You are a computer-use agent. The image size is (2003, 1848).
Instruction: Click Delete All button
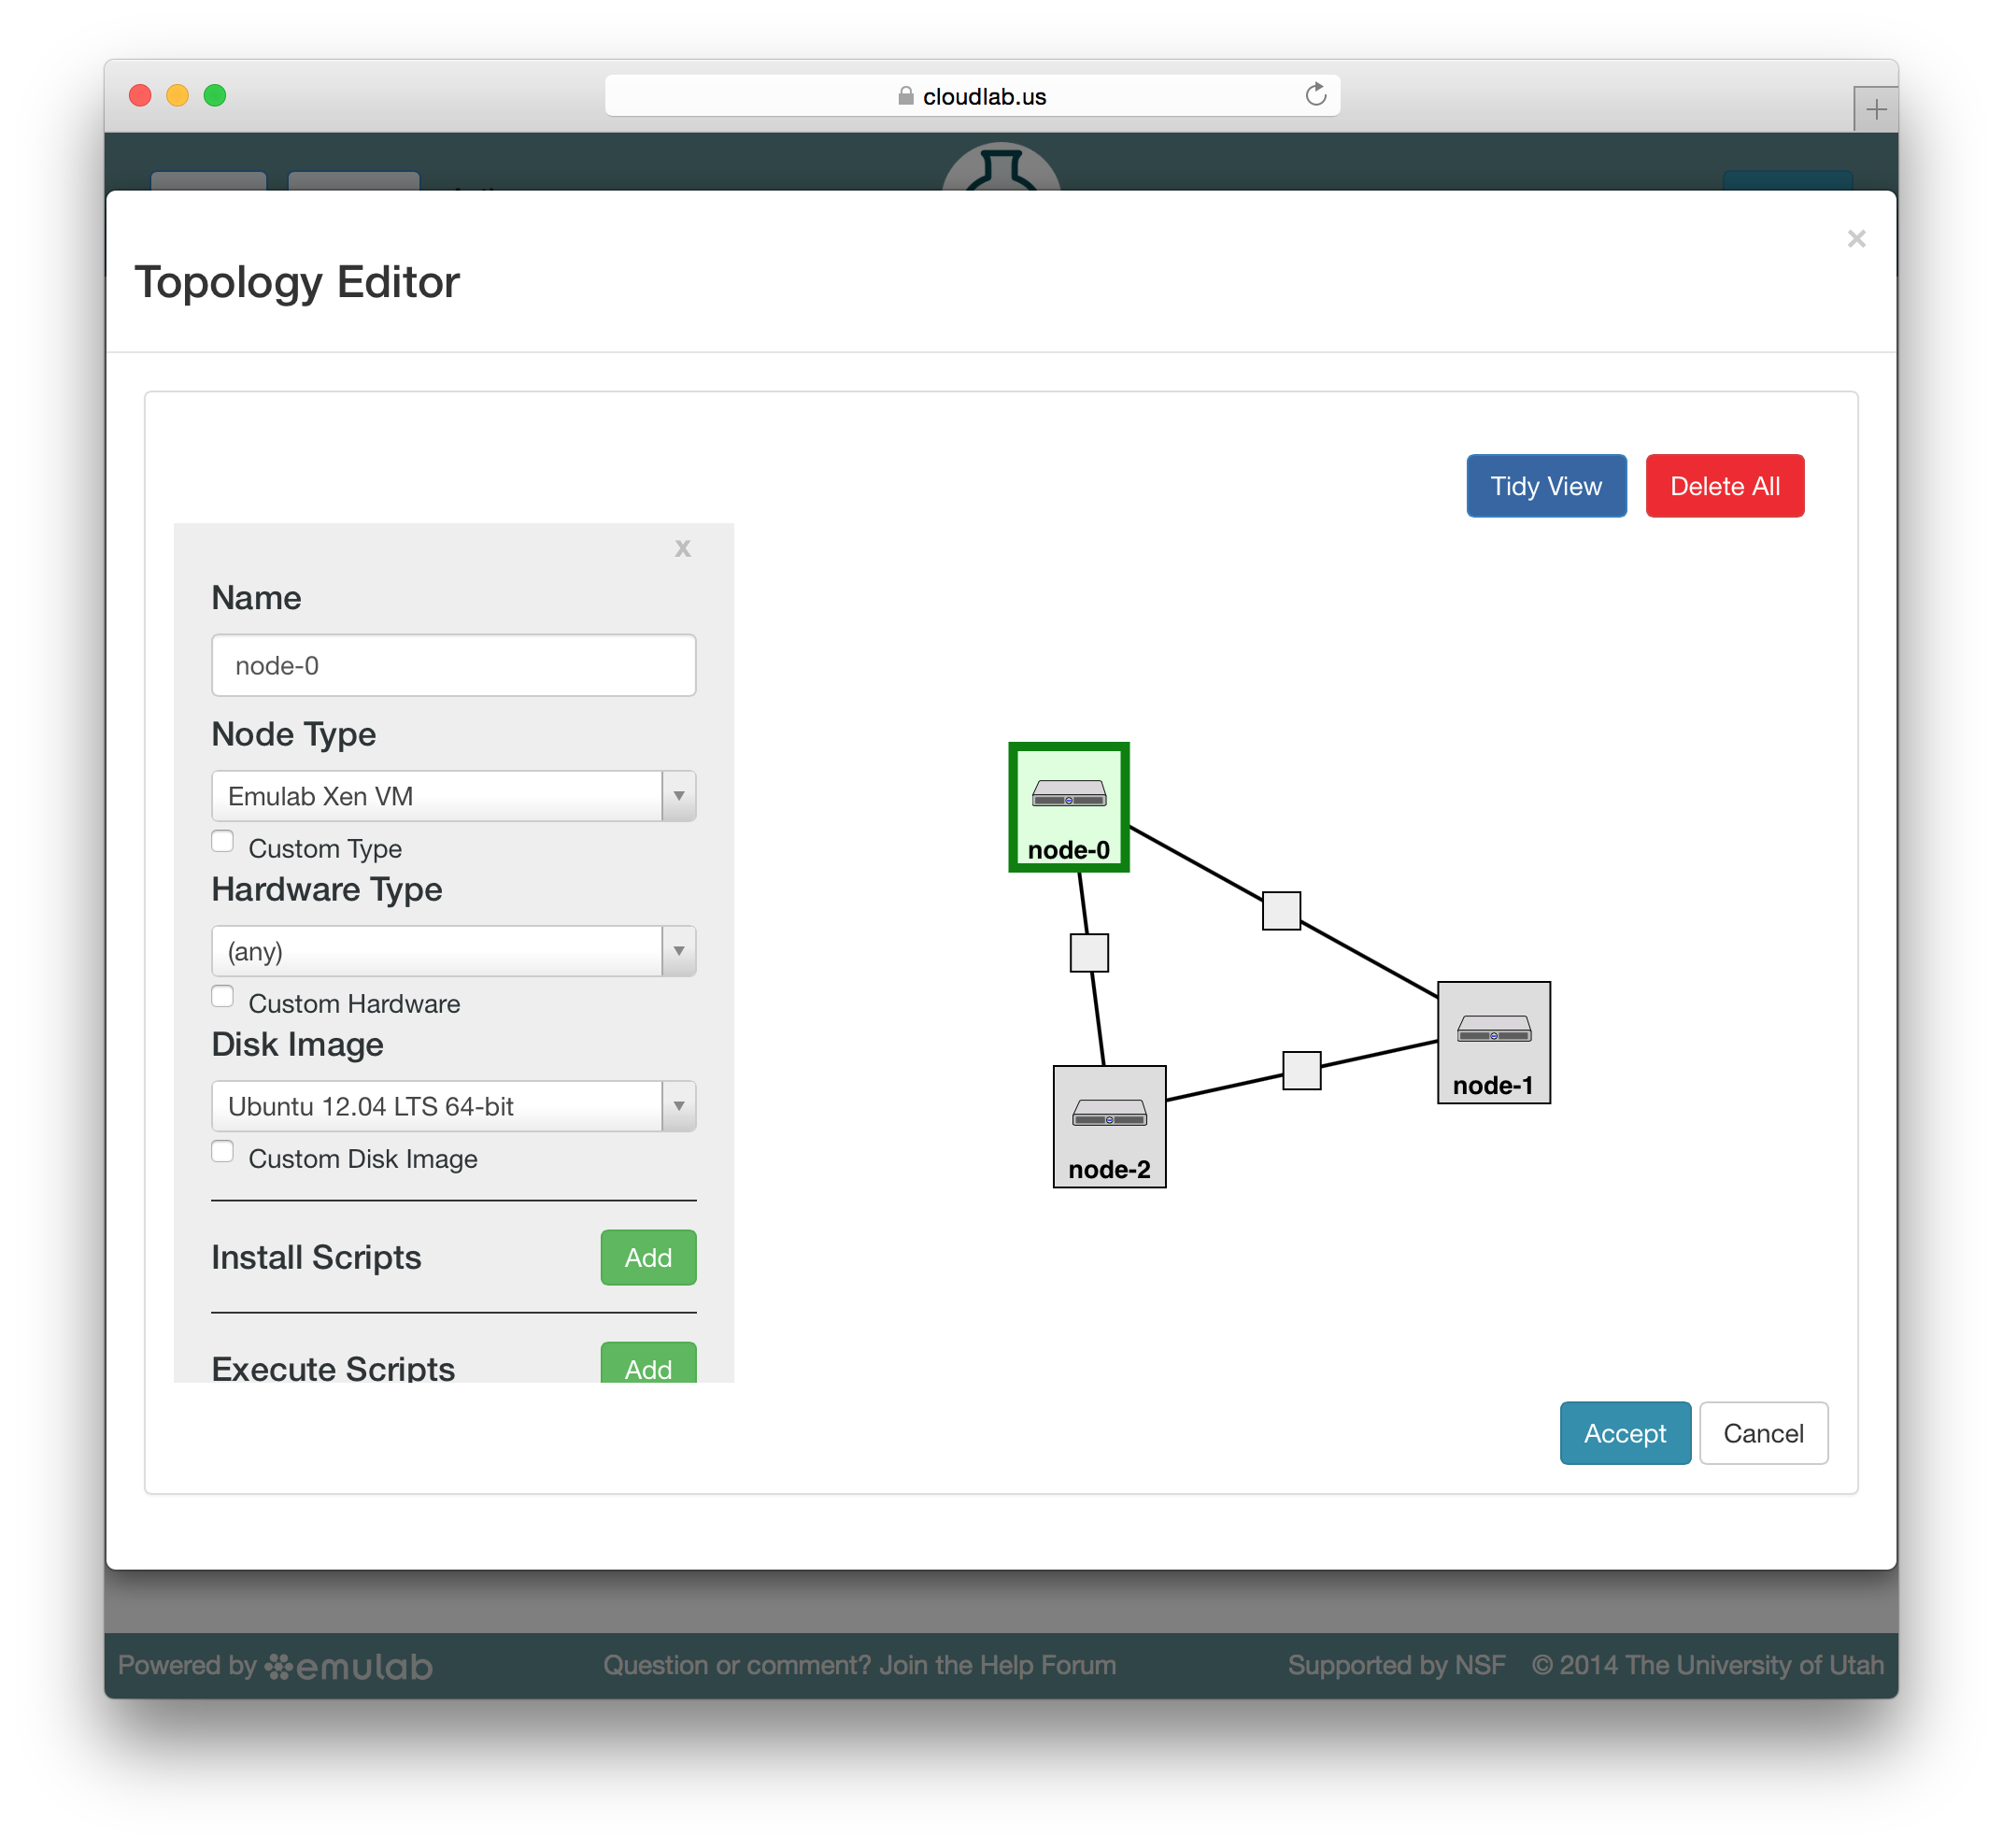point(1725,486)
